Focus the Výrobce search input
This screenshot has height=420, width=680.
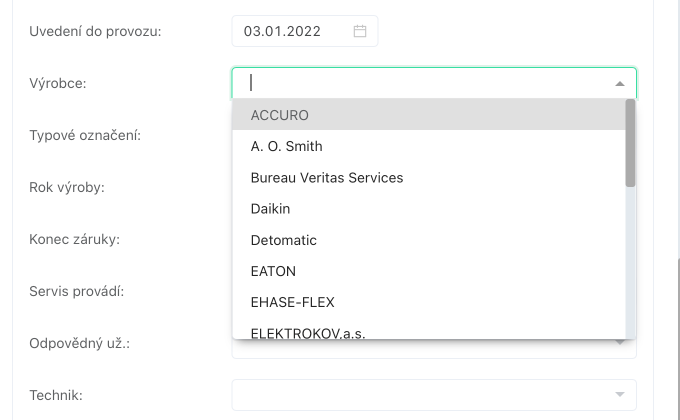click(420, 83)
